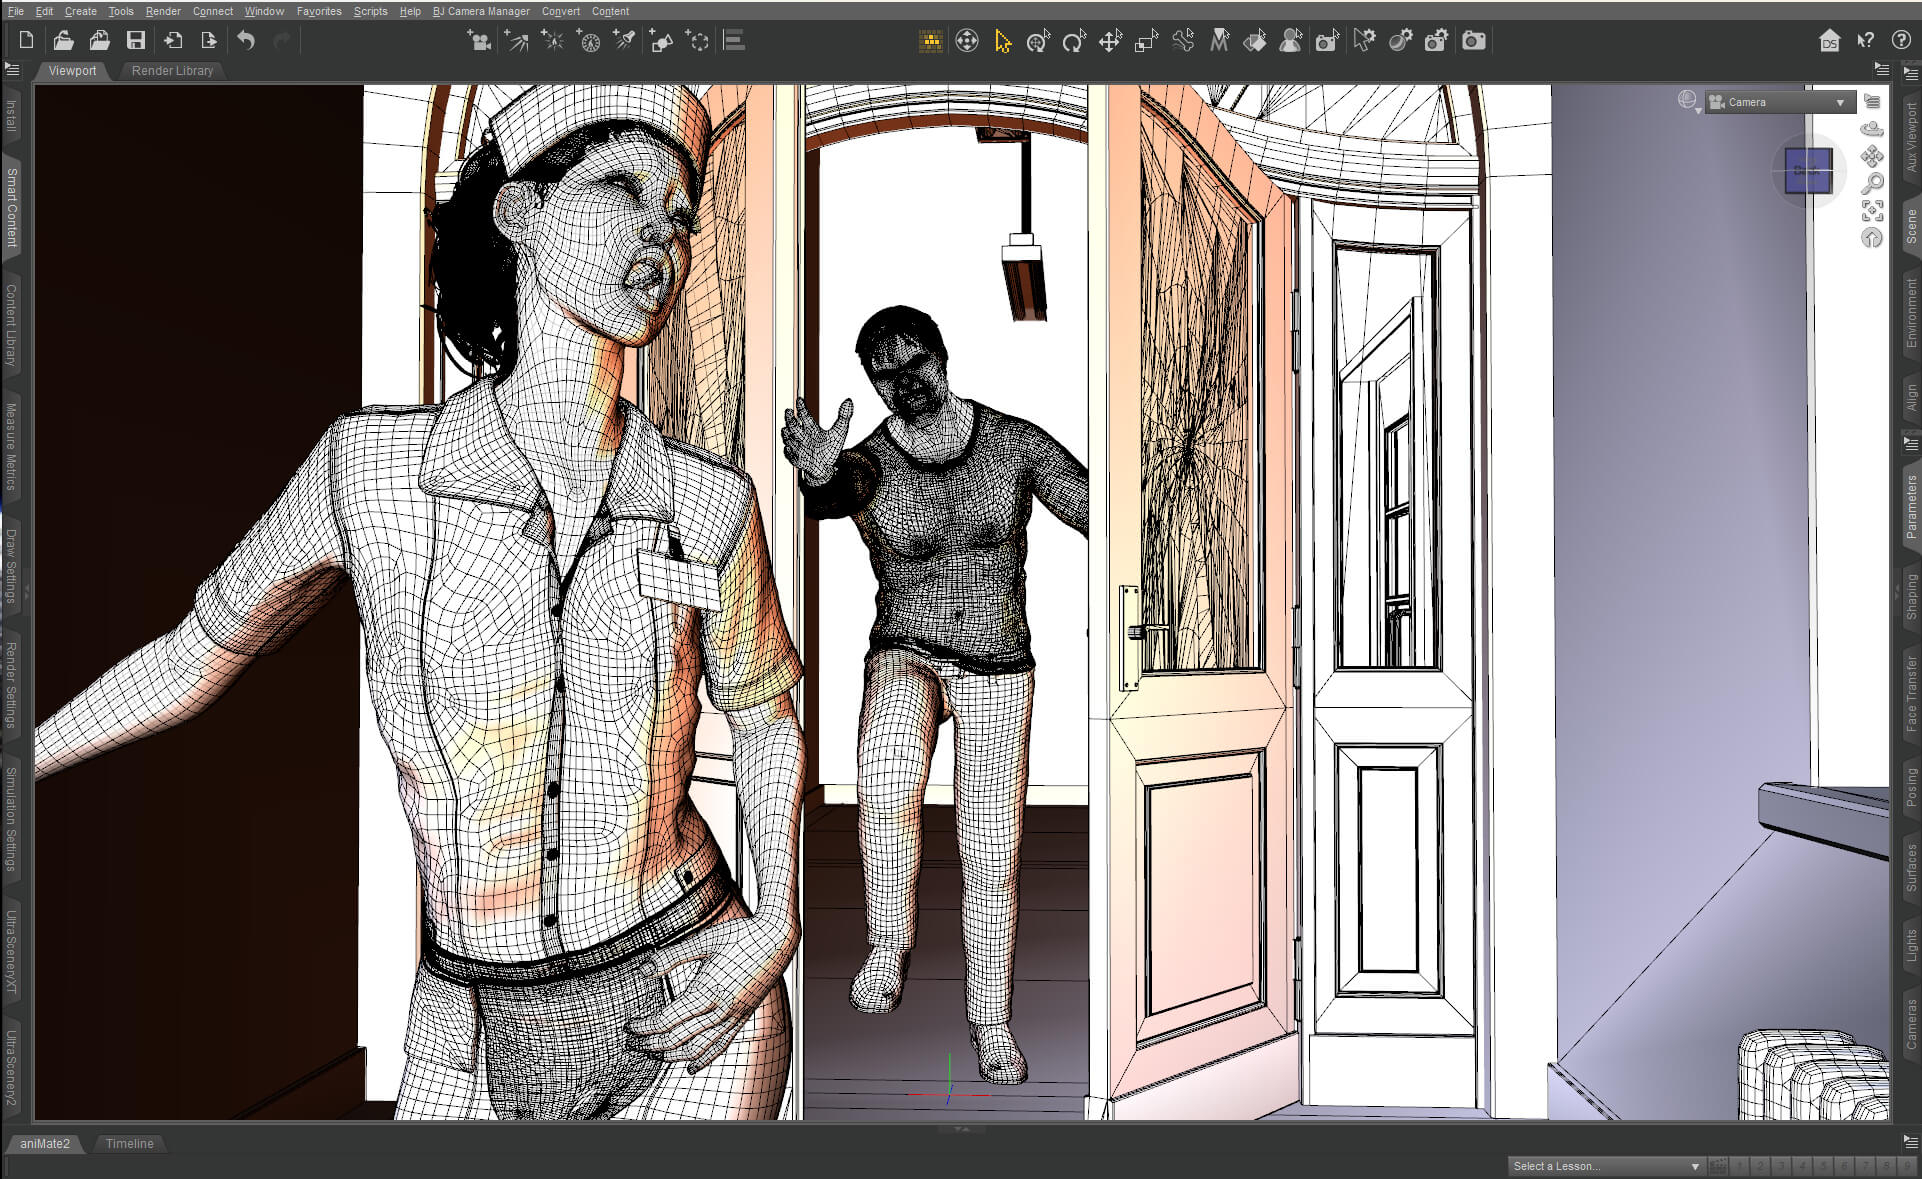Image resolution: width=1922 pixels, height=1179 pixels.
Task: Open the DS home icon
Action: (x=1830, y=41)
